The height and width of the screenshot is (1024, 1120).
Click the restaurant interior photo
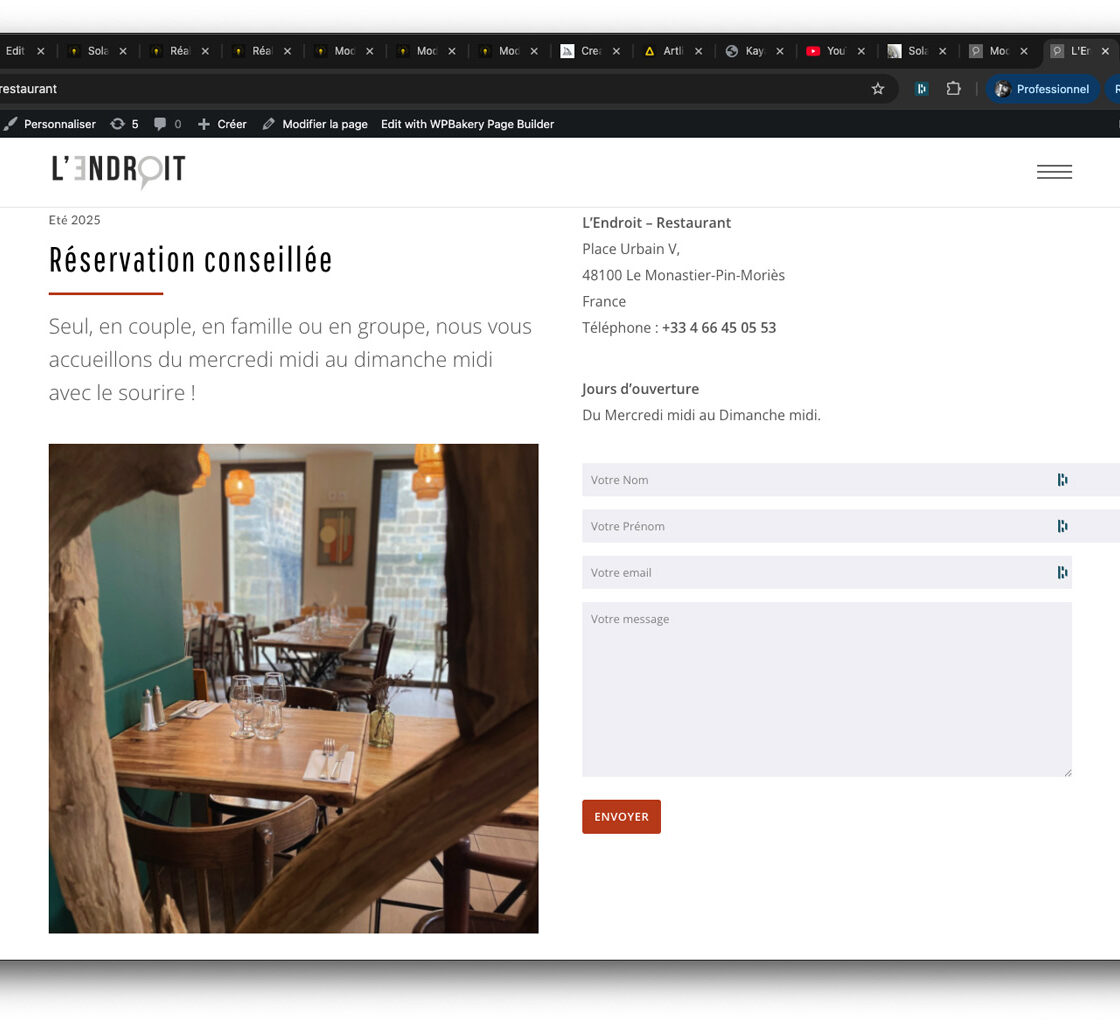[293, 688]
